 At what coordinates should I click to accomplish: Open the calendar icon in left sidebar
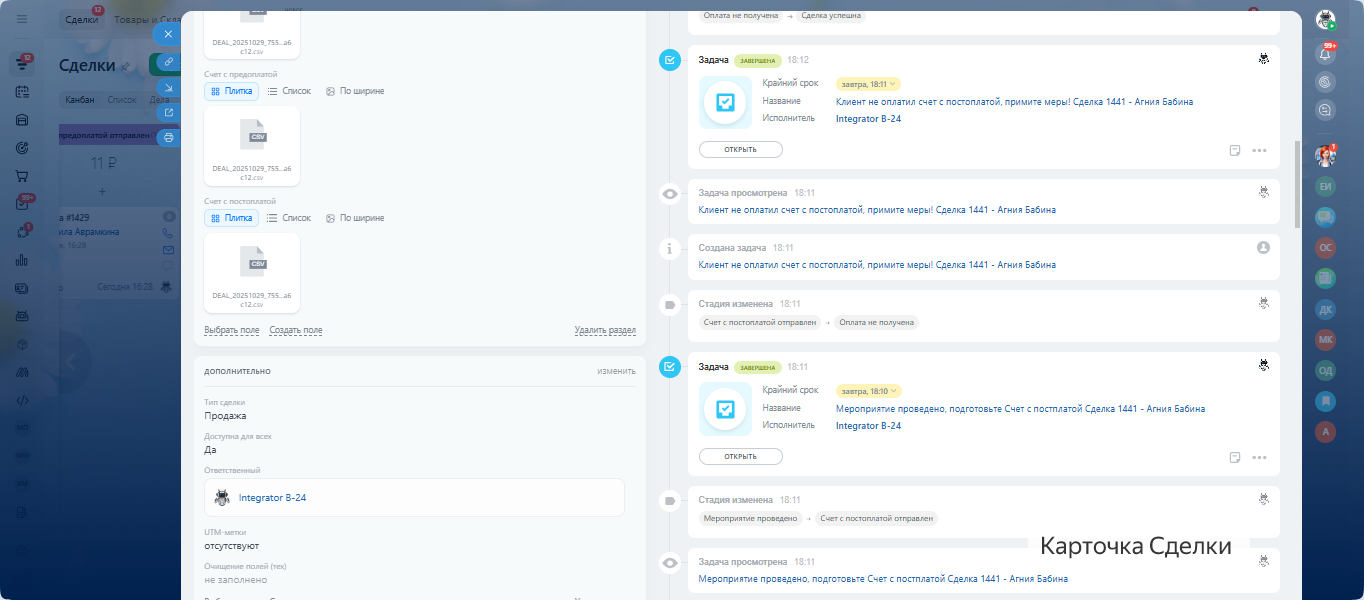coord(22,92)
